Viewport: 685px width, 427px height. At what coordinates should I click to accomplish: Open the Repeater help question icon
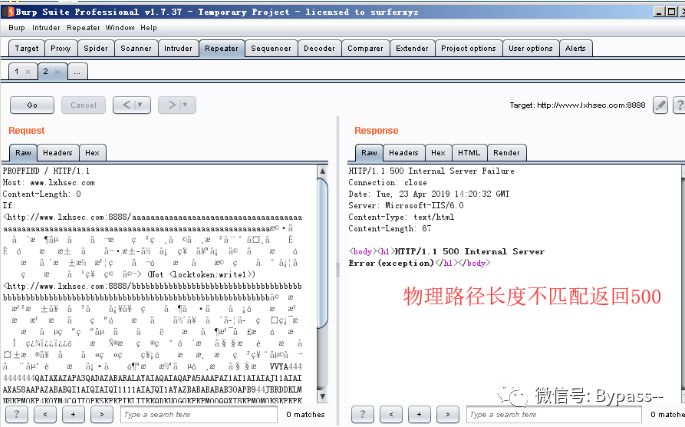pos(680,105)
